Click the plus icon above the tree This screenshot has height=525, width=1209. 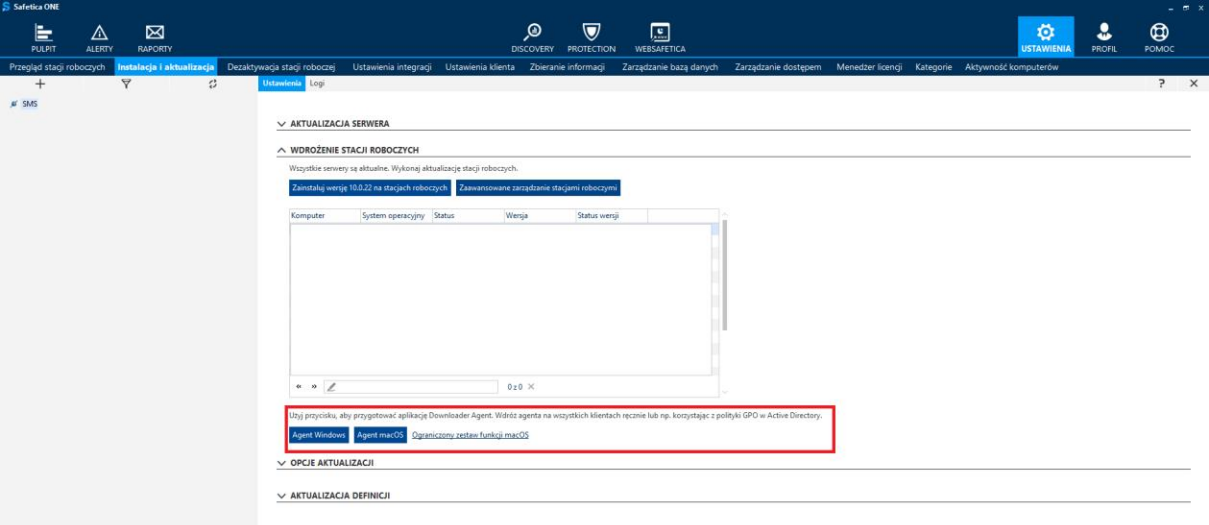coord(40,86)
